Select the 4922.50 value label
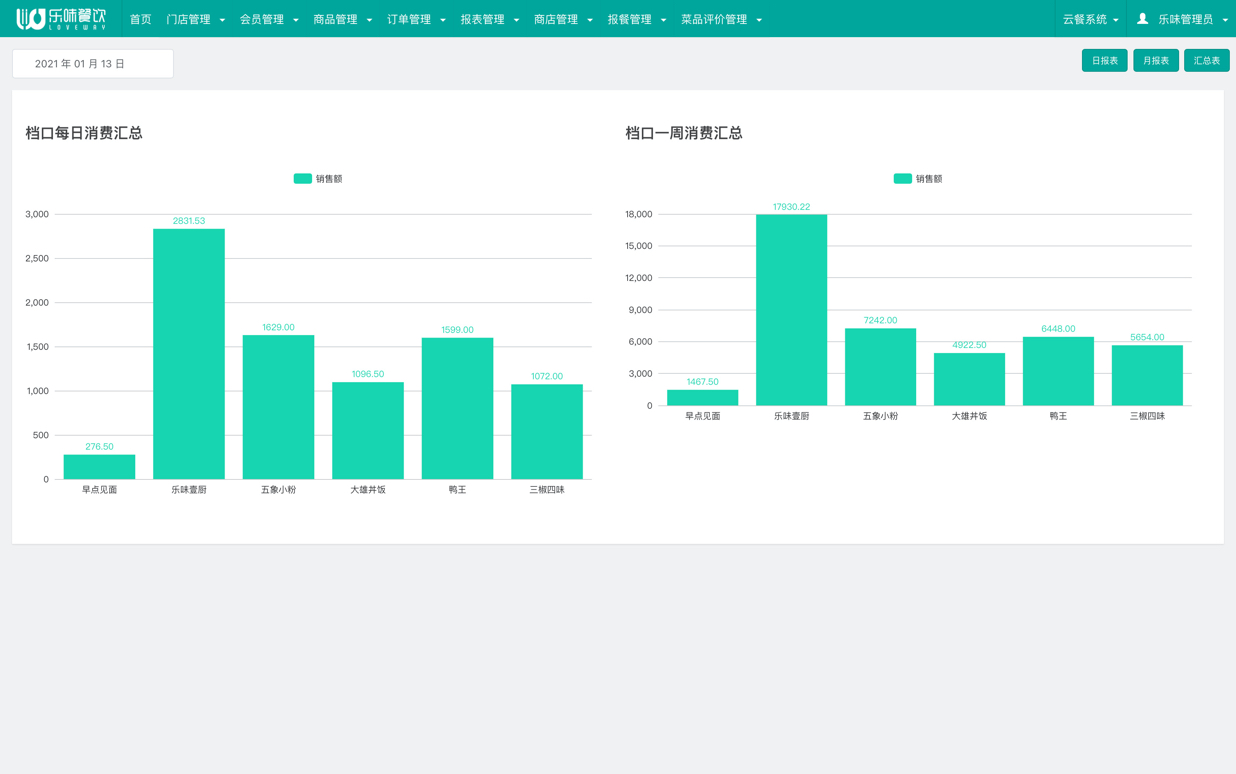 (969, 345)
